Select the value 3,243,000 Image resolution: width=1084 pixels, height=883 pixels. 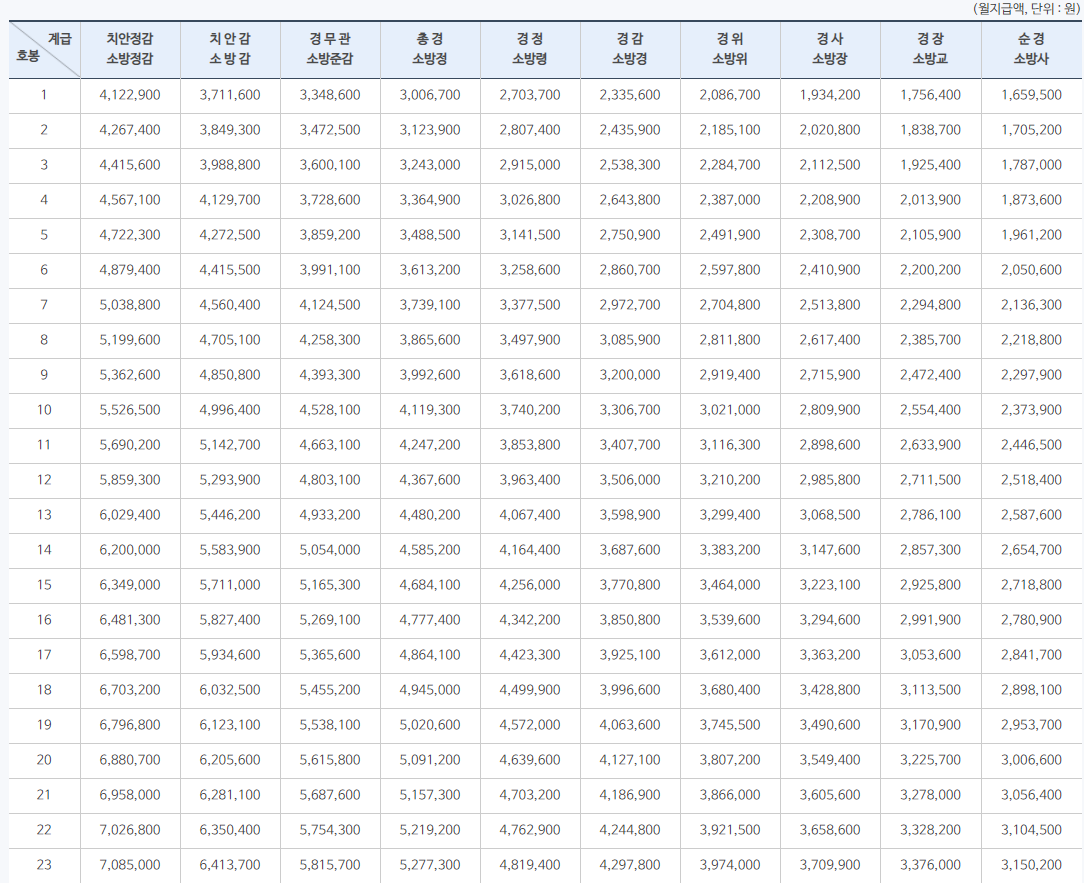pos(430,165)
